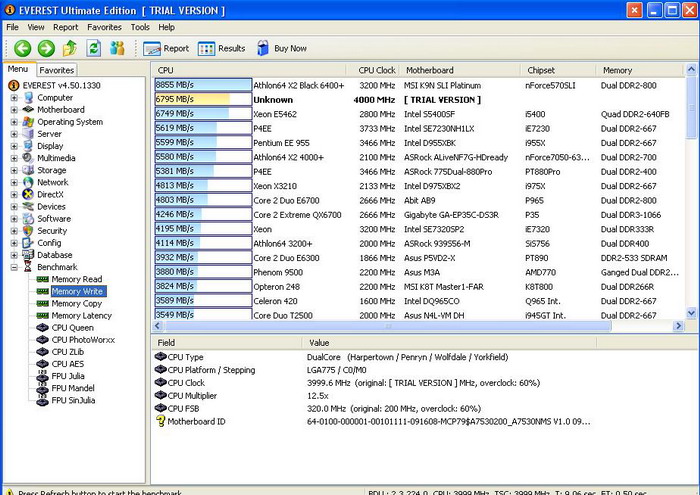This screenshot has width=700, height=495.
Task: Click the CPU Queen chip icon
Action: point(42,328)
